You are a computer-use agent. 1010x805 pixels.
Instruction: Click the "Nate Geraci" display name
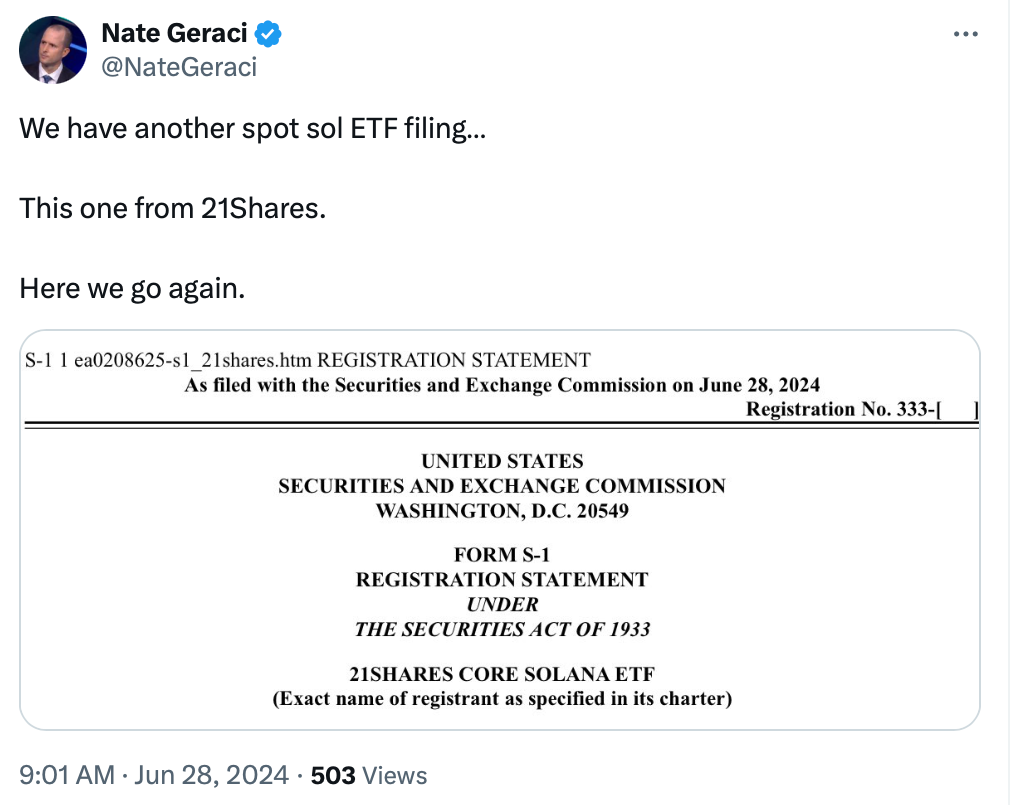click(174, 34)
